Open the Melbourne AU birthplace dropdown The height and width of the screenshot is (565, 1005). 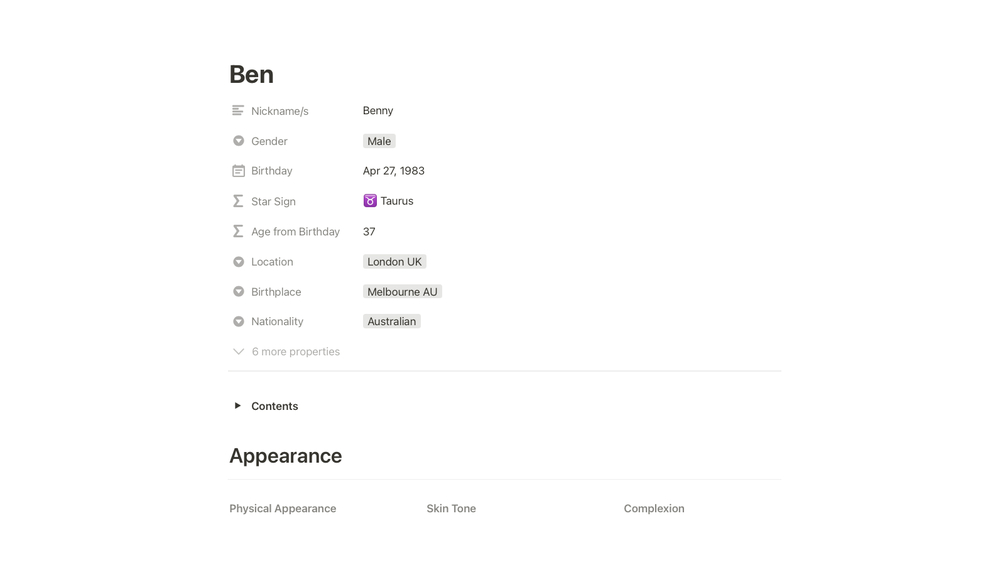coord(402,292)
